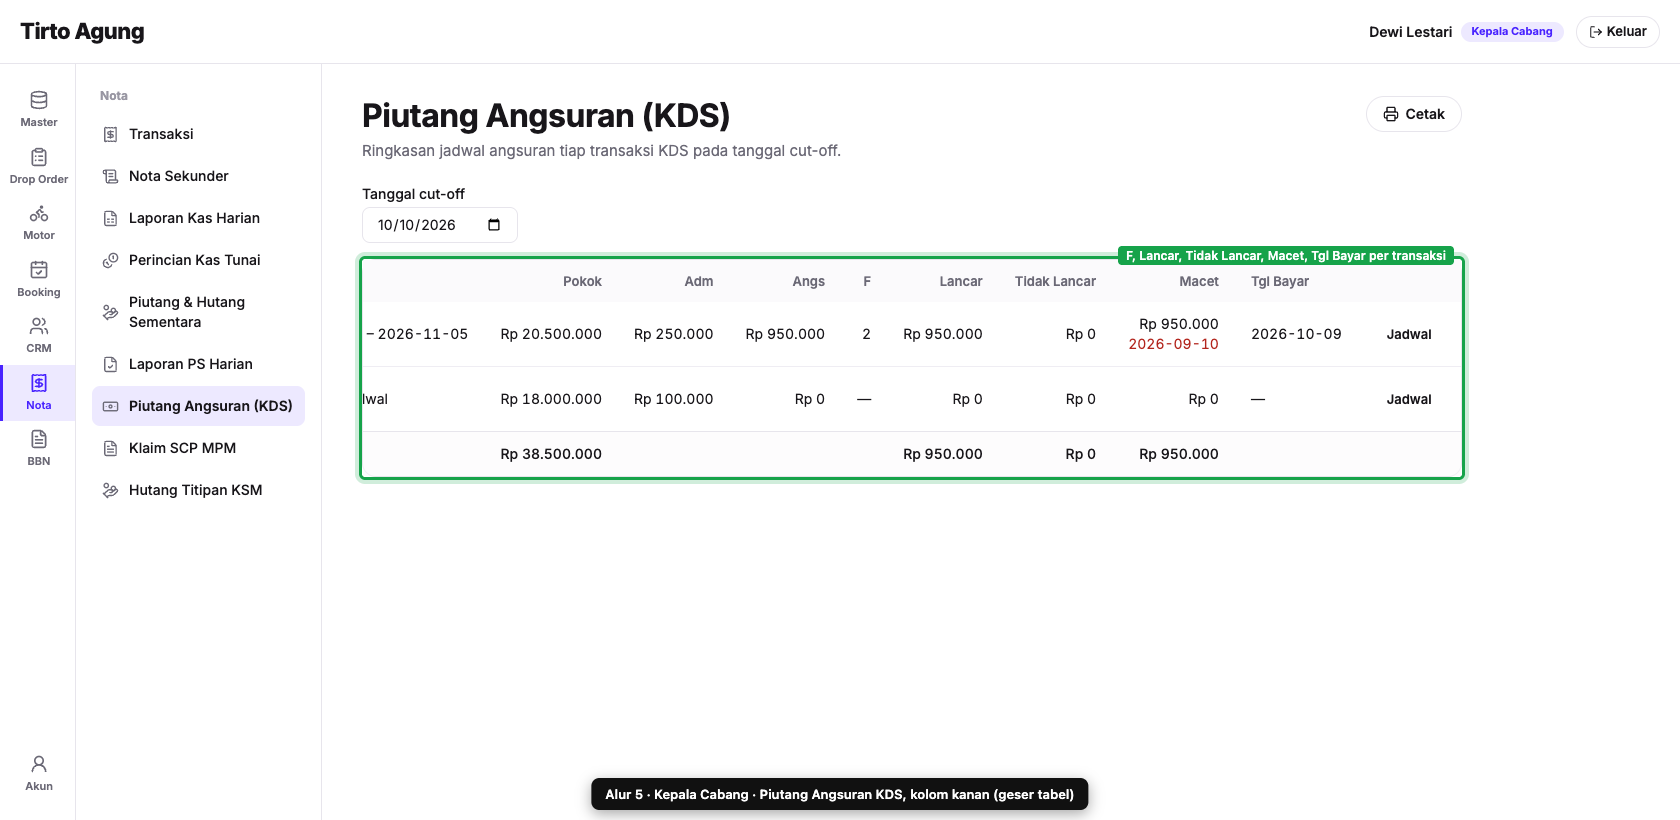Open Laporan Kas Harian menu item
Screen dimensions: 1680x820
click(x=198, y=218)
